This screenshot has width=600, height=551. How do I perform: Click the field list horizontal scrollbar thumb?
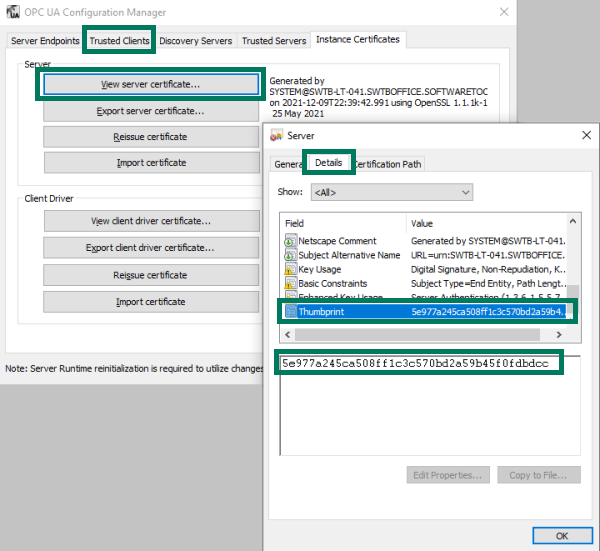[x=417, y=335]
